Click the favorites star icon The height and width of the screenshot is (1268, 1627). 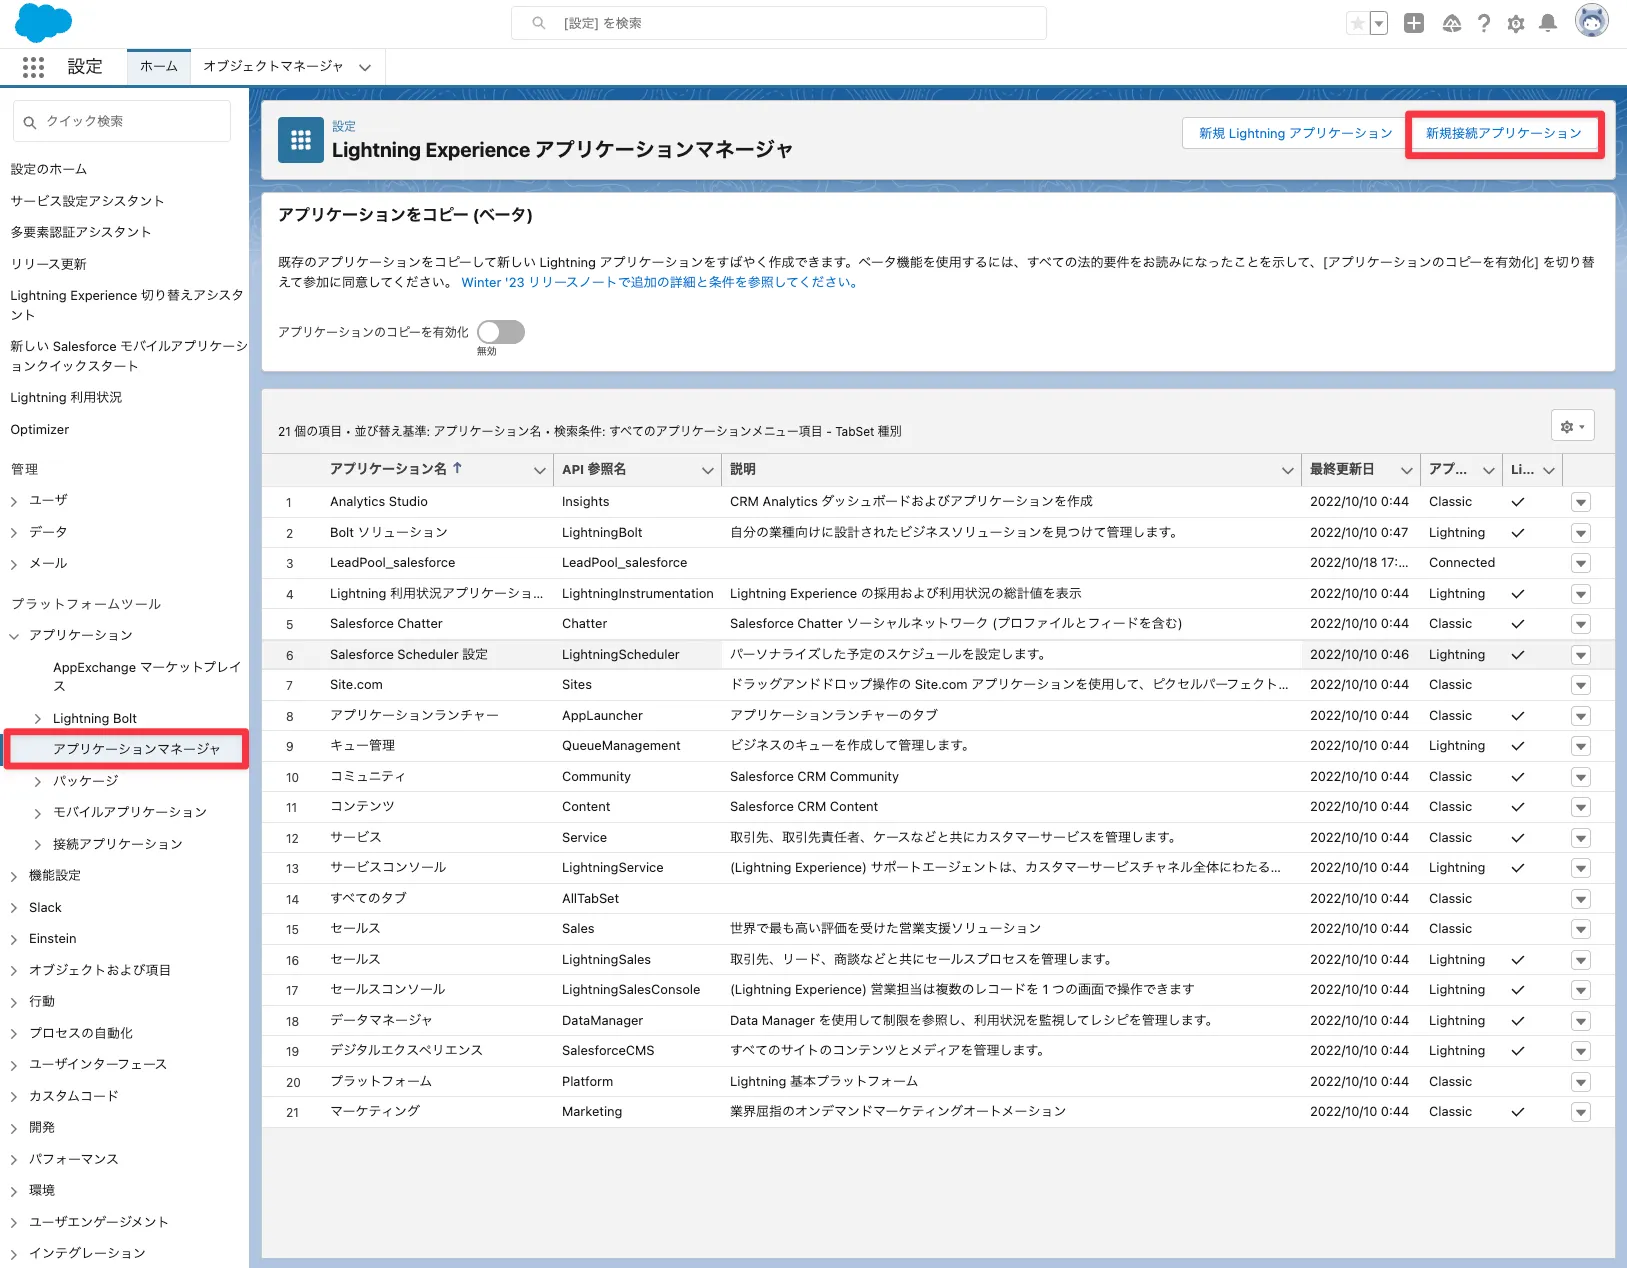pos(1357,23)
